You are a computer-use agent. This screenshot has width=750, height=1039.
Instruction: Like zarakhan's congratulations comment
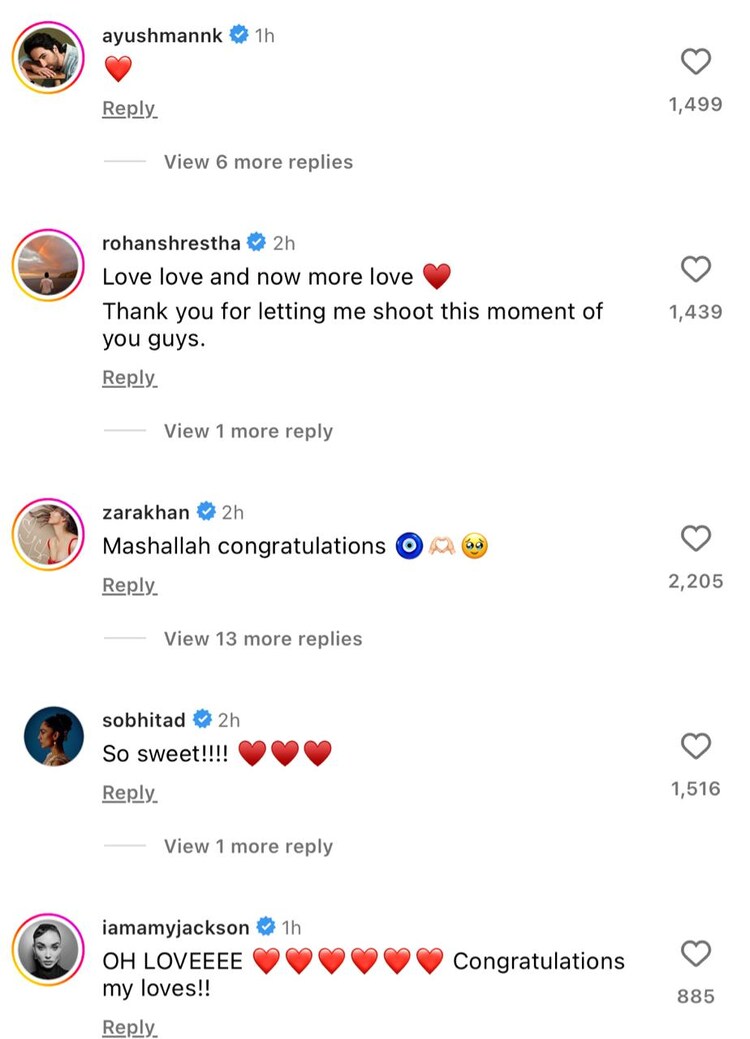696,539
